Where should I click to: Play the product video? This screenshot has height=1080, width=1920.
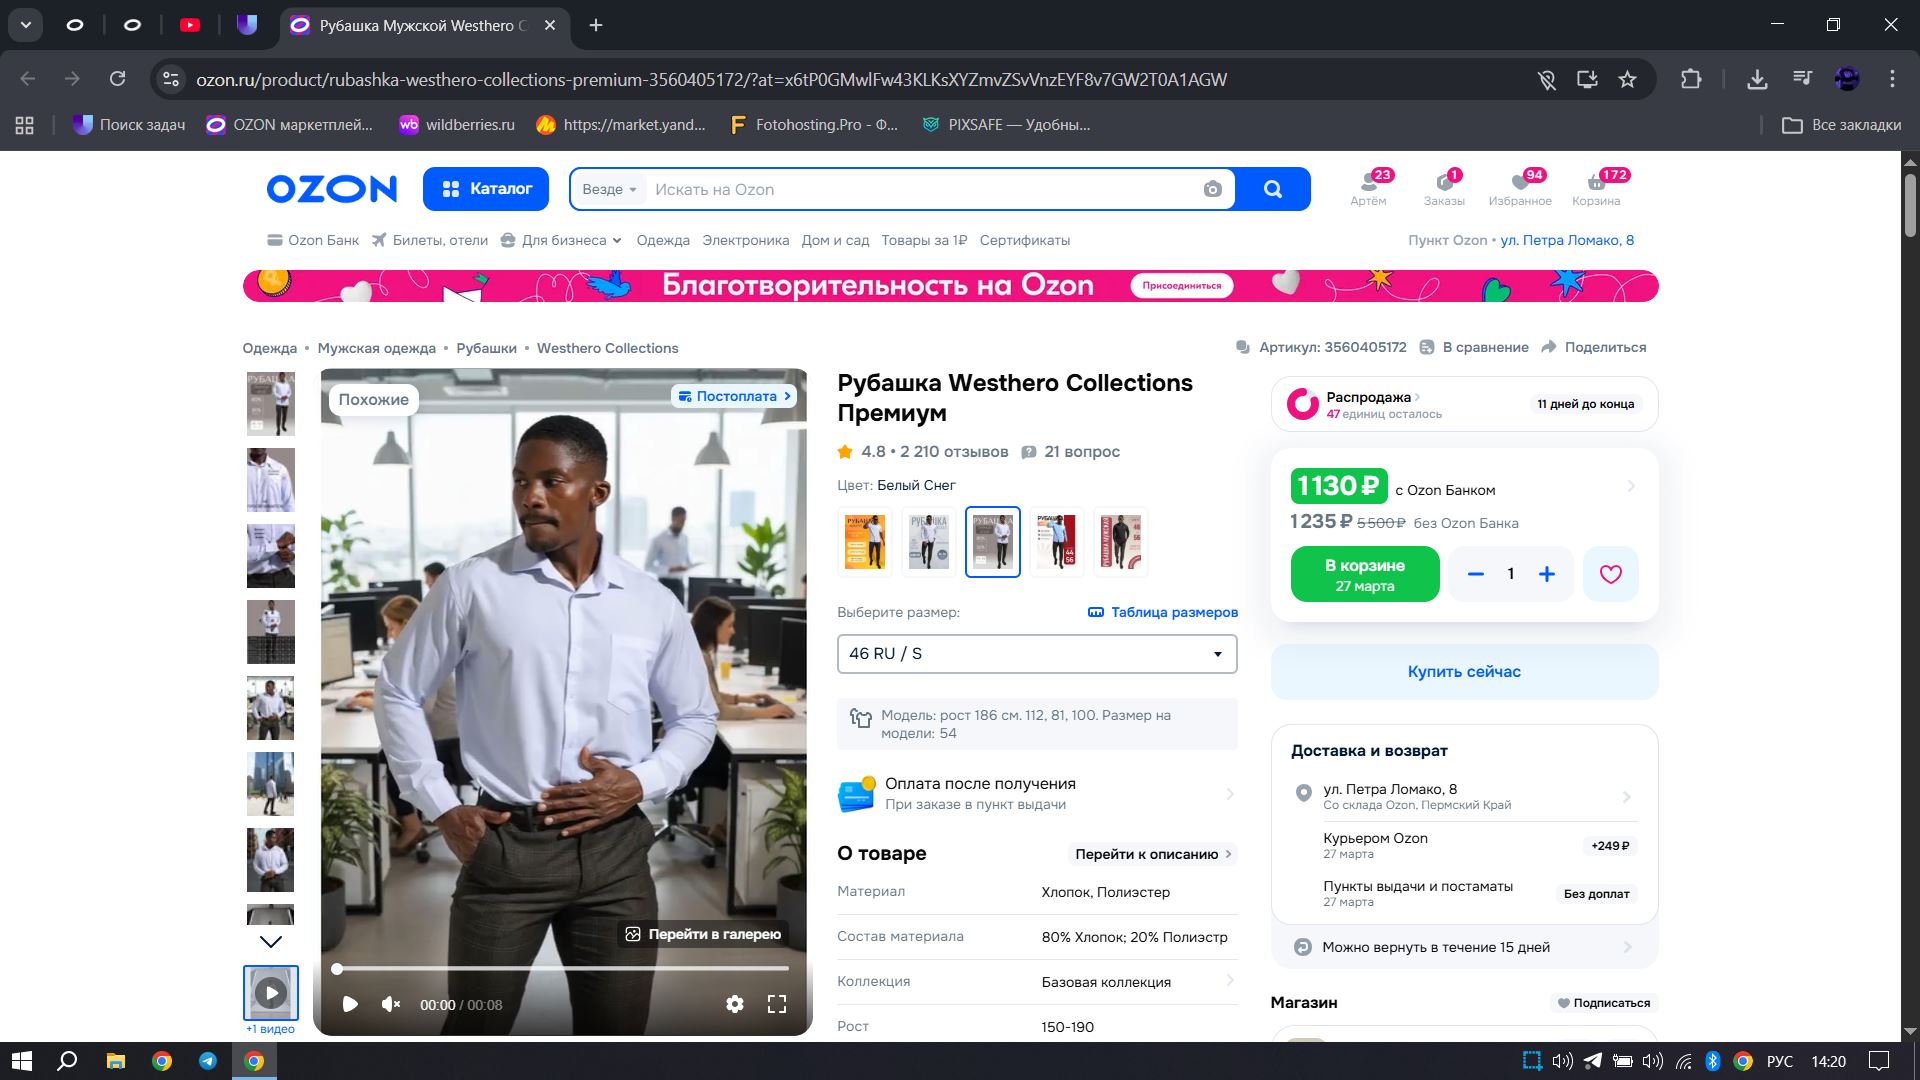350,1004
